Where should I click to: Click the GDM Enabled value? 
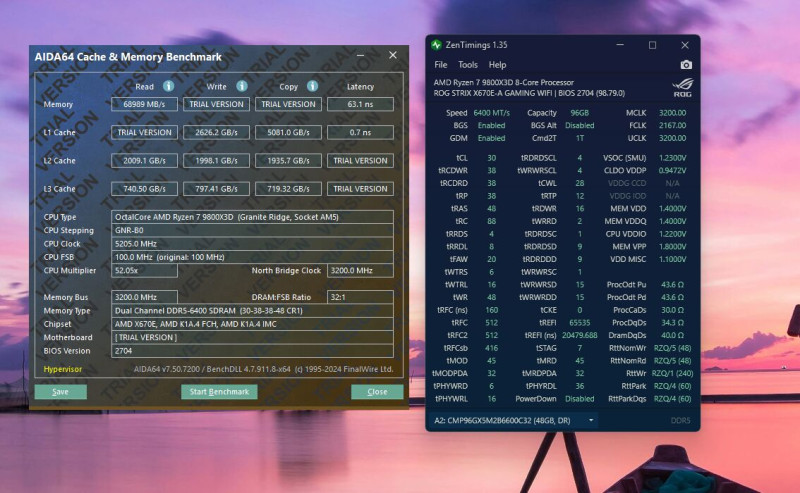click(491, 138)
